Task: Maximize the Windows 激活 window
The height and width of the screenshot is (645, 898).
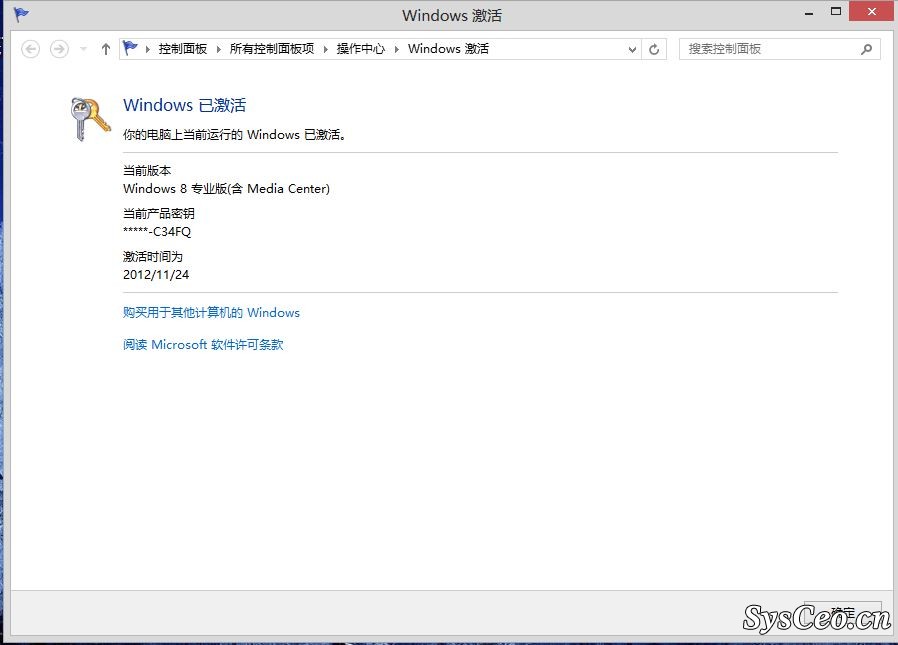Action: pos(836,13)
